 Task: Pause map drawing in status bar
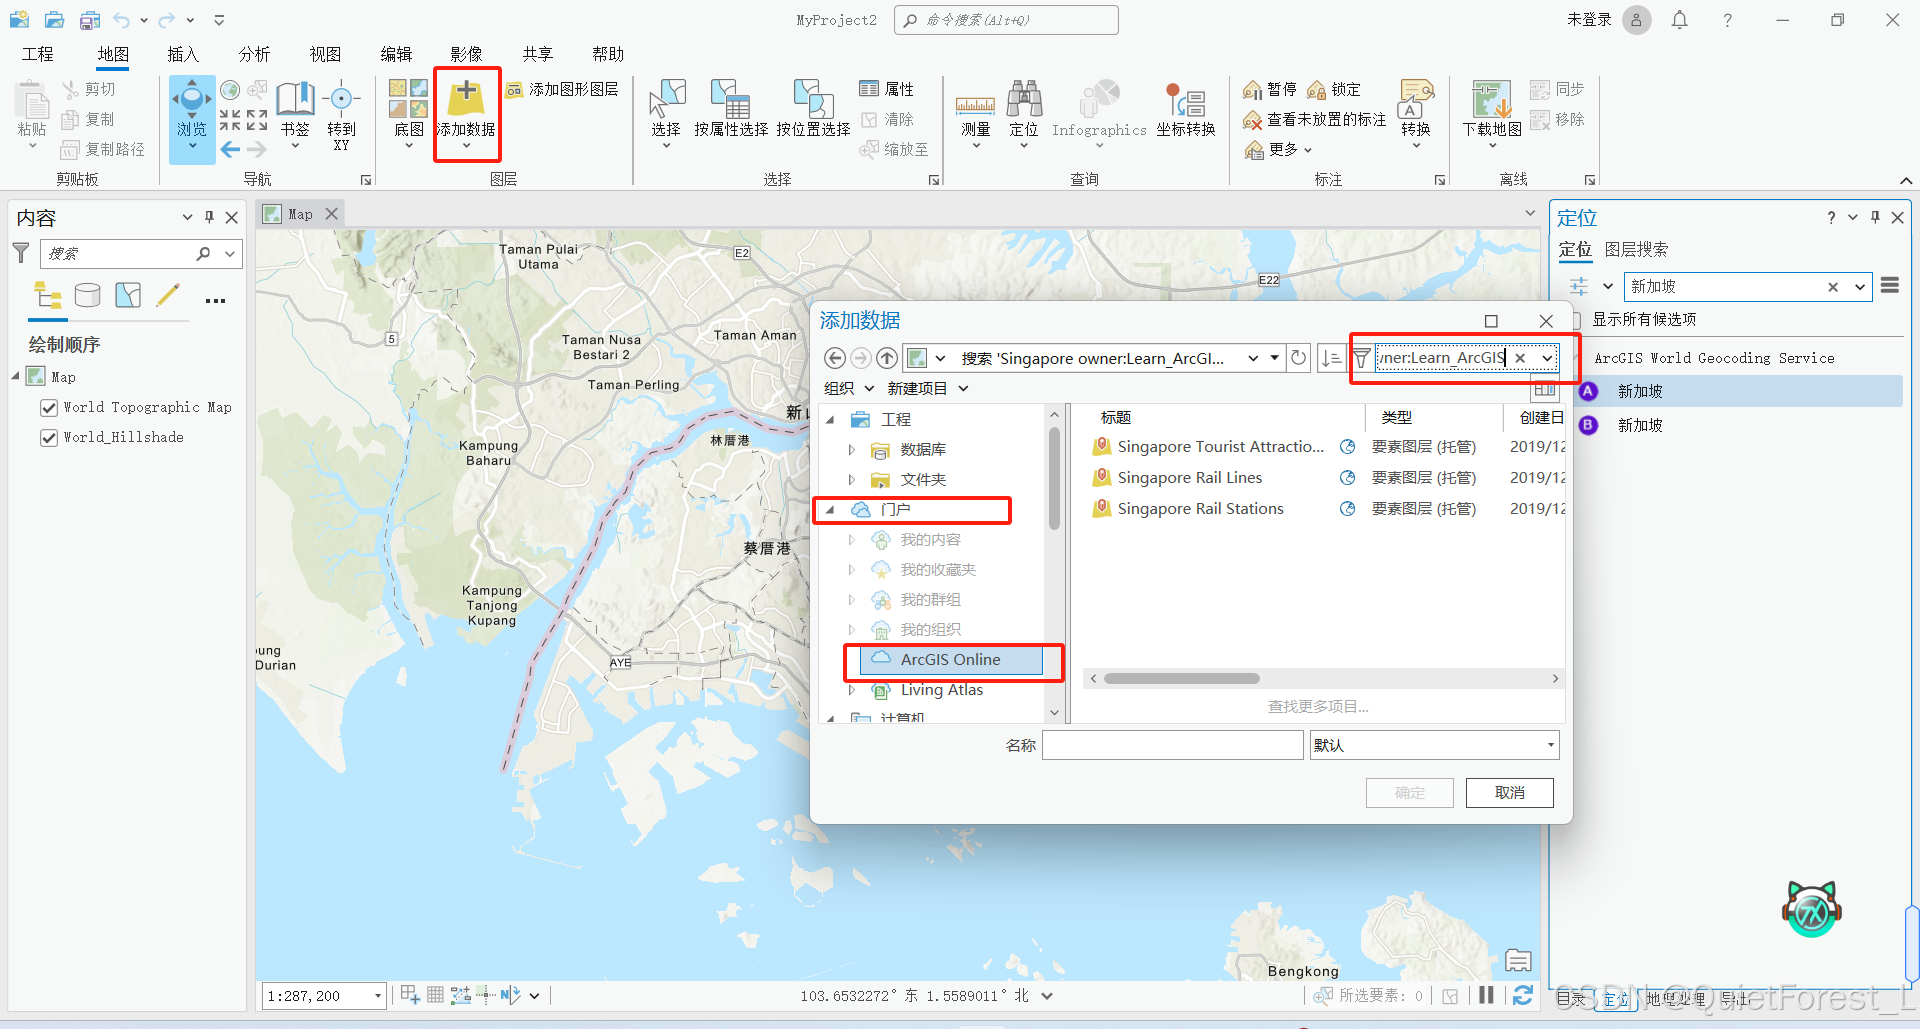pos(1486,995)
